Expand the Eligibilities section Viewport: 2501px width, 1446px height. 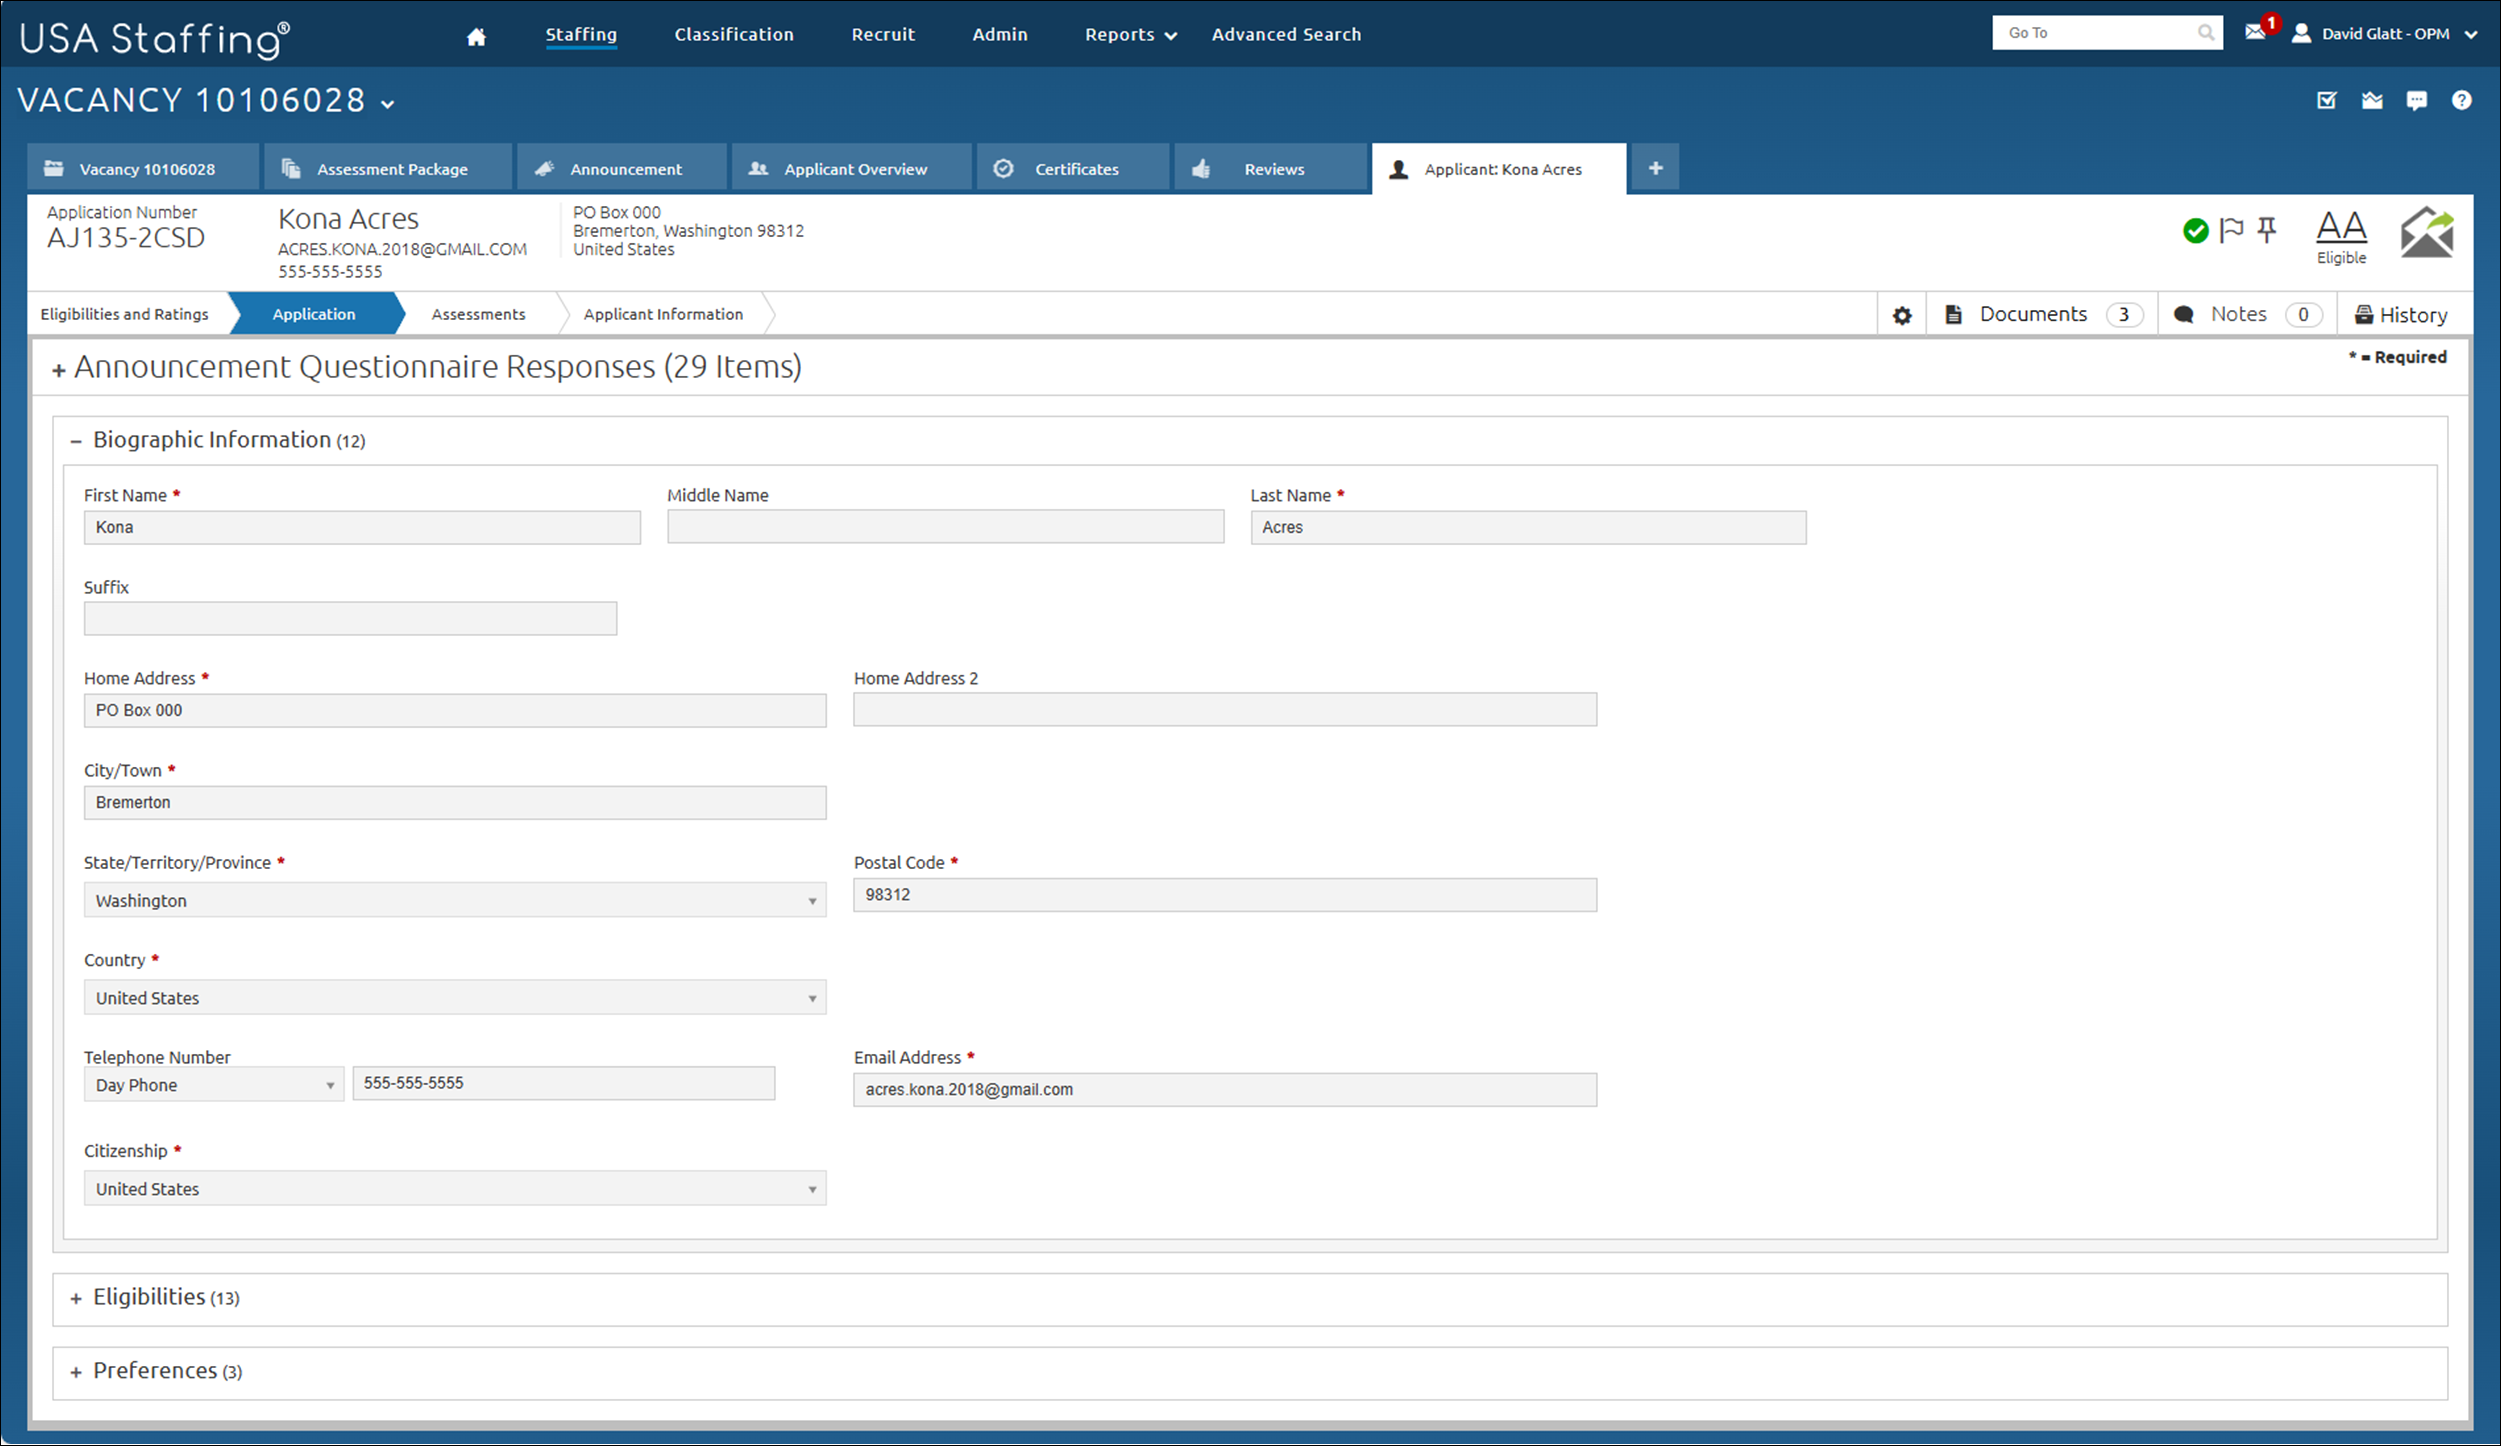(x=76, y=1298)
